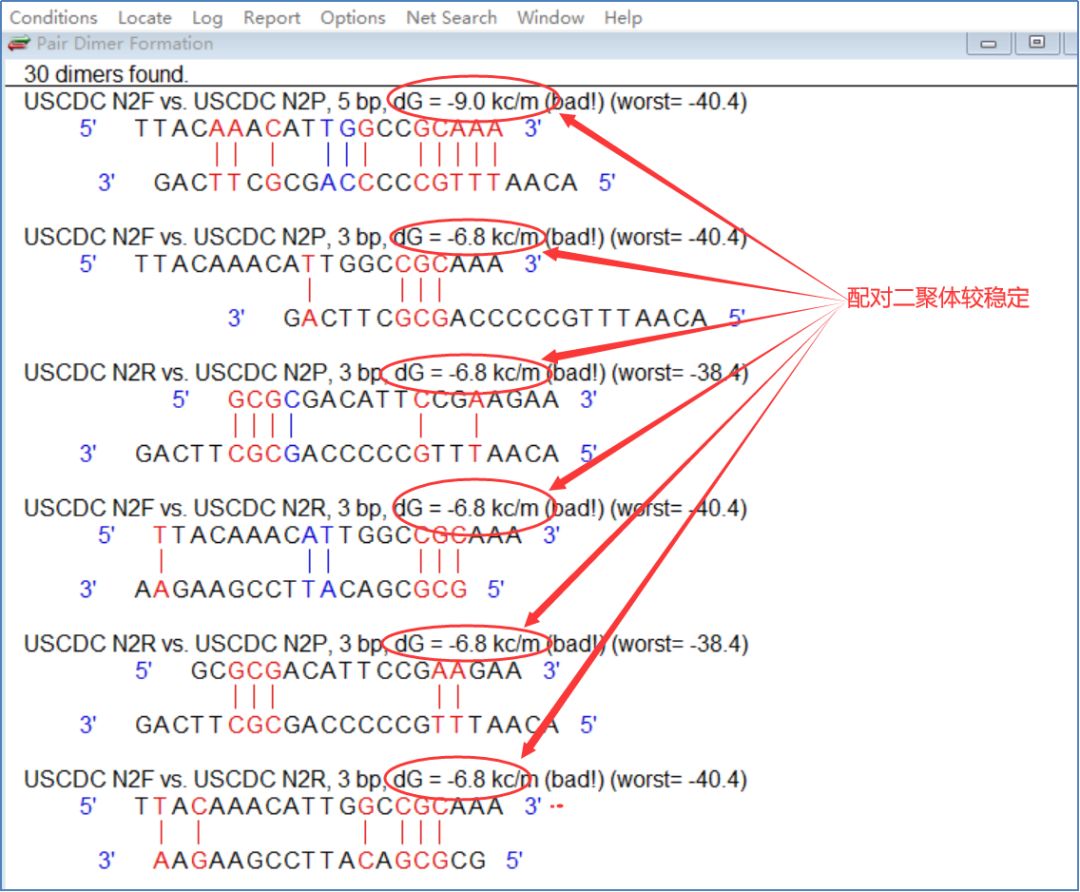Select the 5 bp dG = -9.0 kc/m dimer header
The width and height of the screenshot is (1080, 892).
tap(385, 101)
